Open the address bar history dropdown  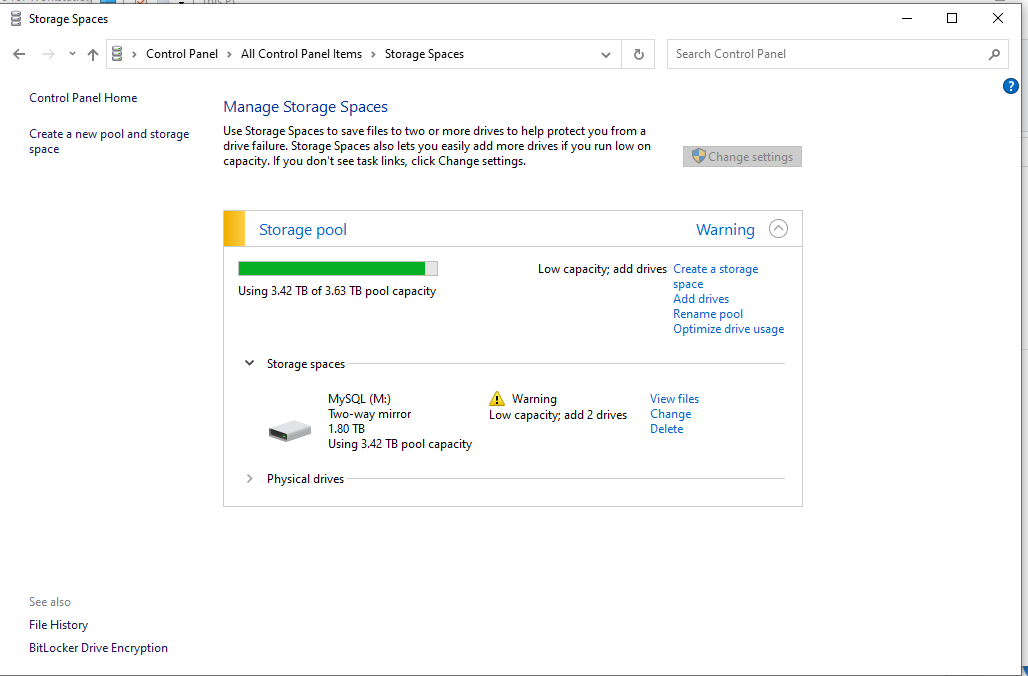pos(606,55)
